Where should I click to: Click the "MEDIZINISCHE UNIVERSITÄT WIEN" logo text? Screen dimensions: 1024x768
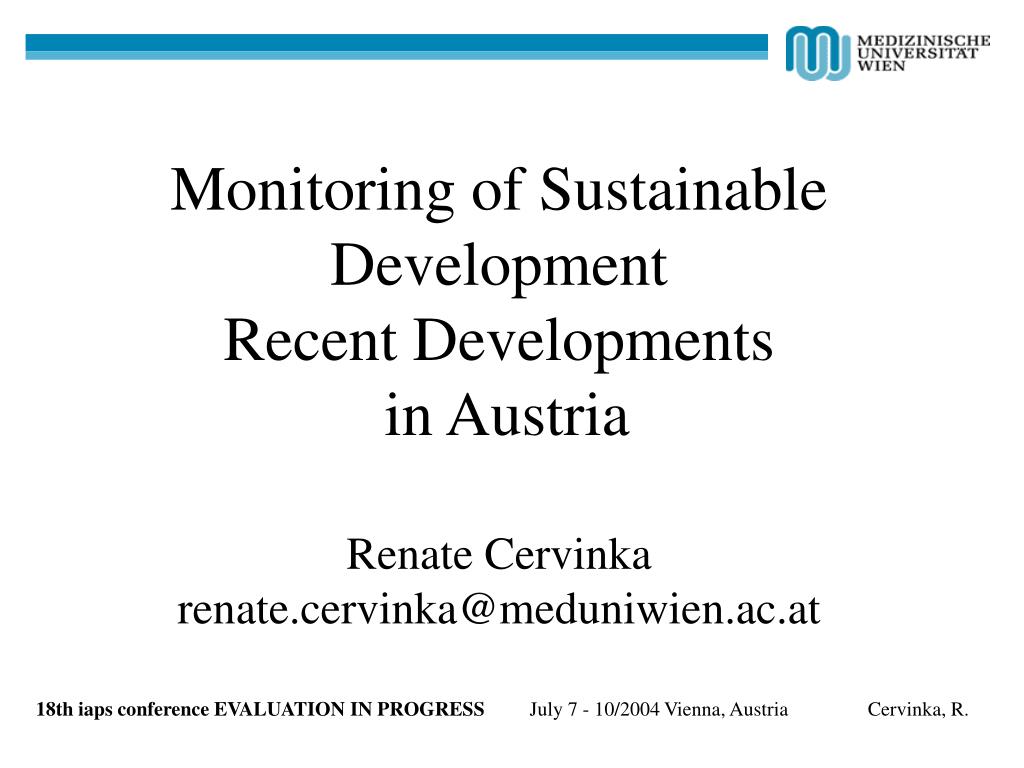pyautogui.click(x=923, y=53)
